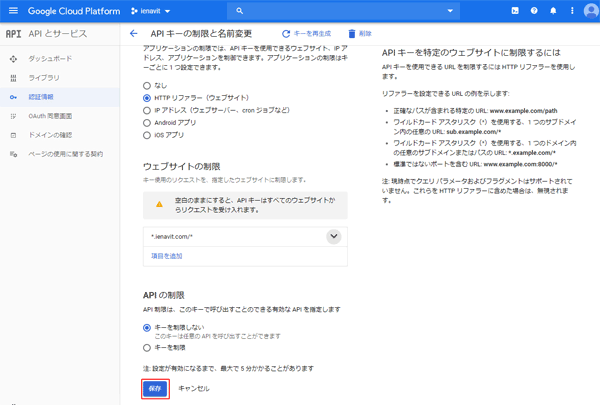Activate Cloud Shell icon

(x=515, y=11)
